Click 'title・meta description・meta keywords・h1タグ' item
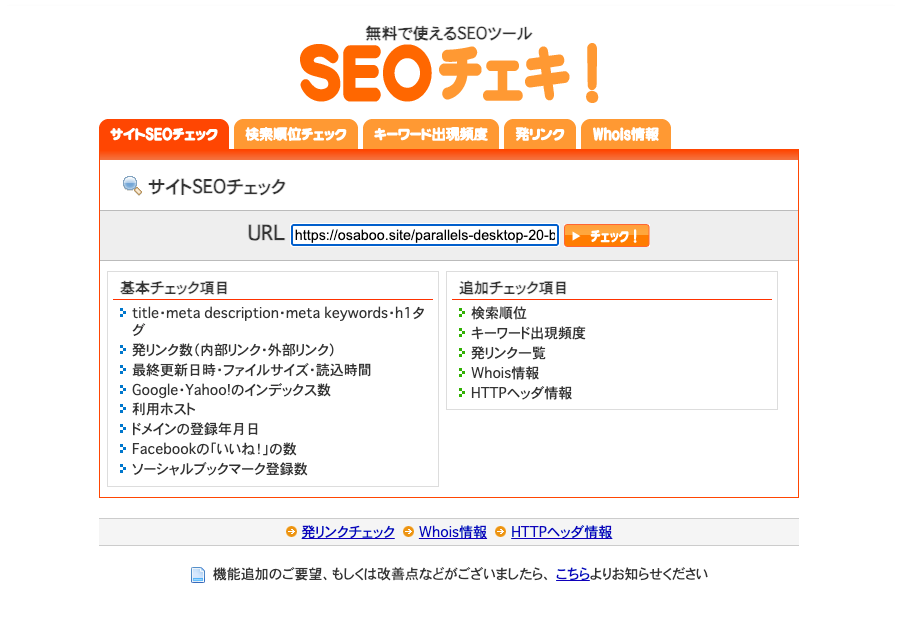900x620 pixels. pos(278,321)
